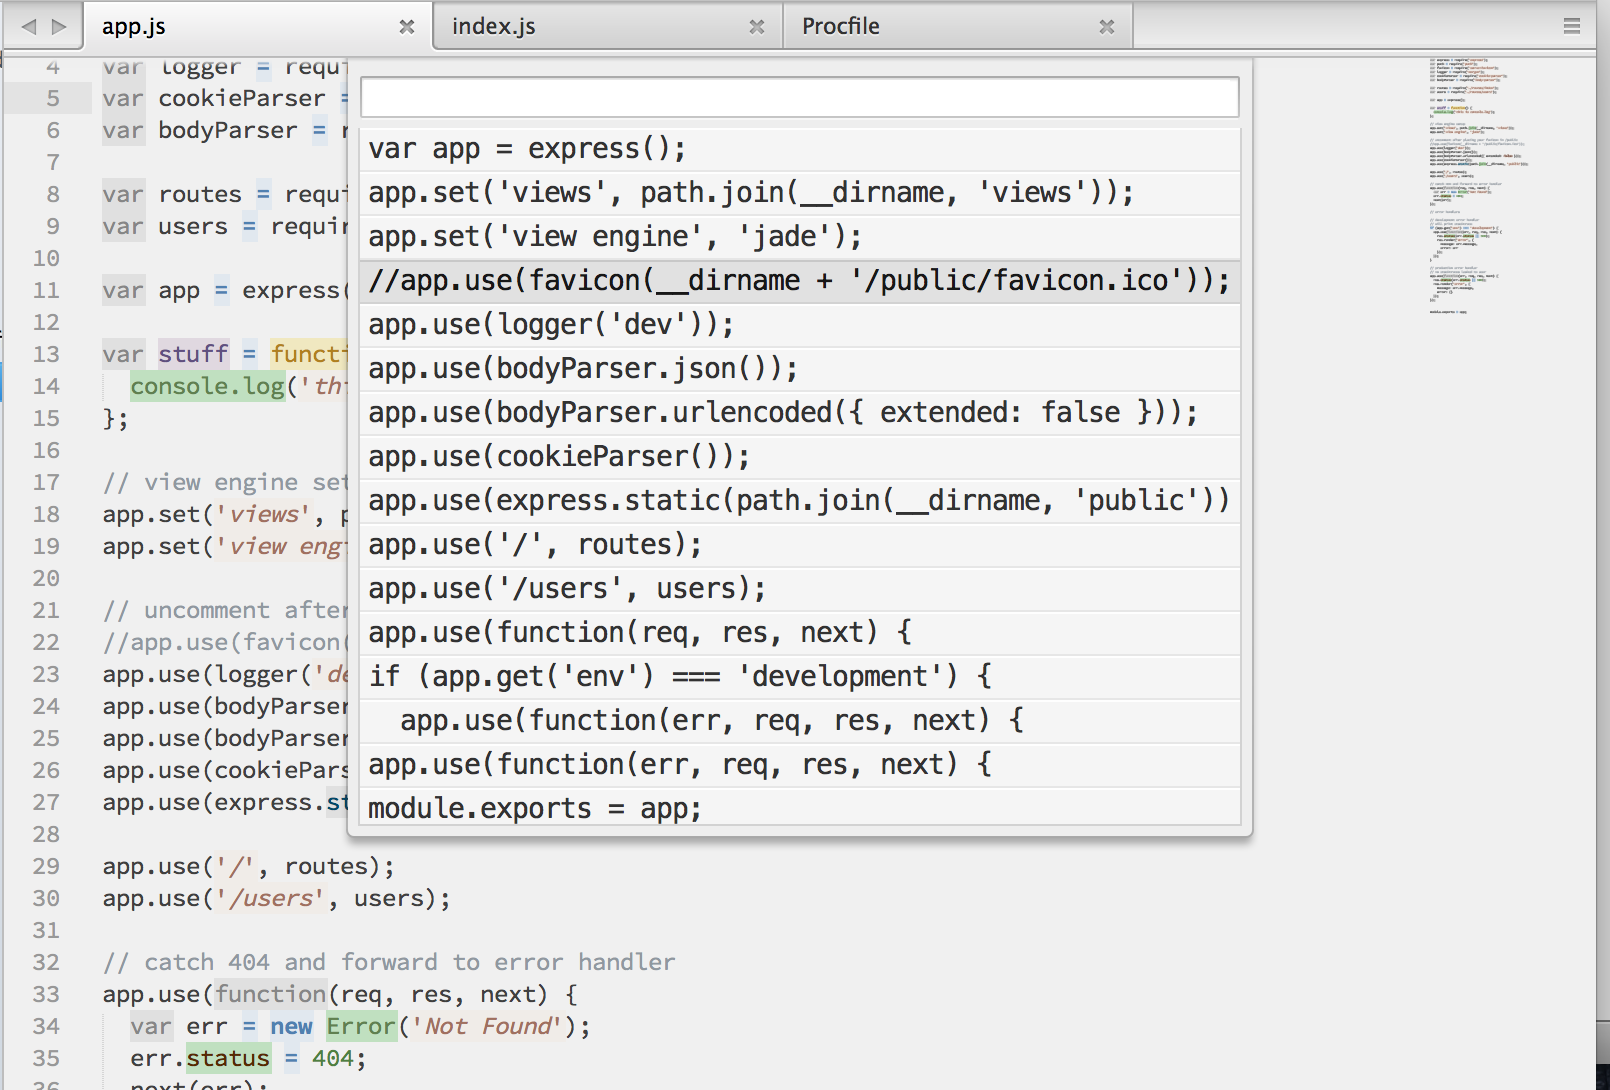Go to previous tab with left arrow

click(29, 27)
